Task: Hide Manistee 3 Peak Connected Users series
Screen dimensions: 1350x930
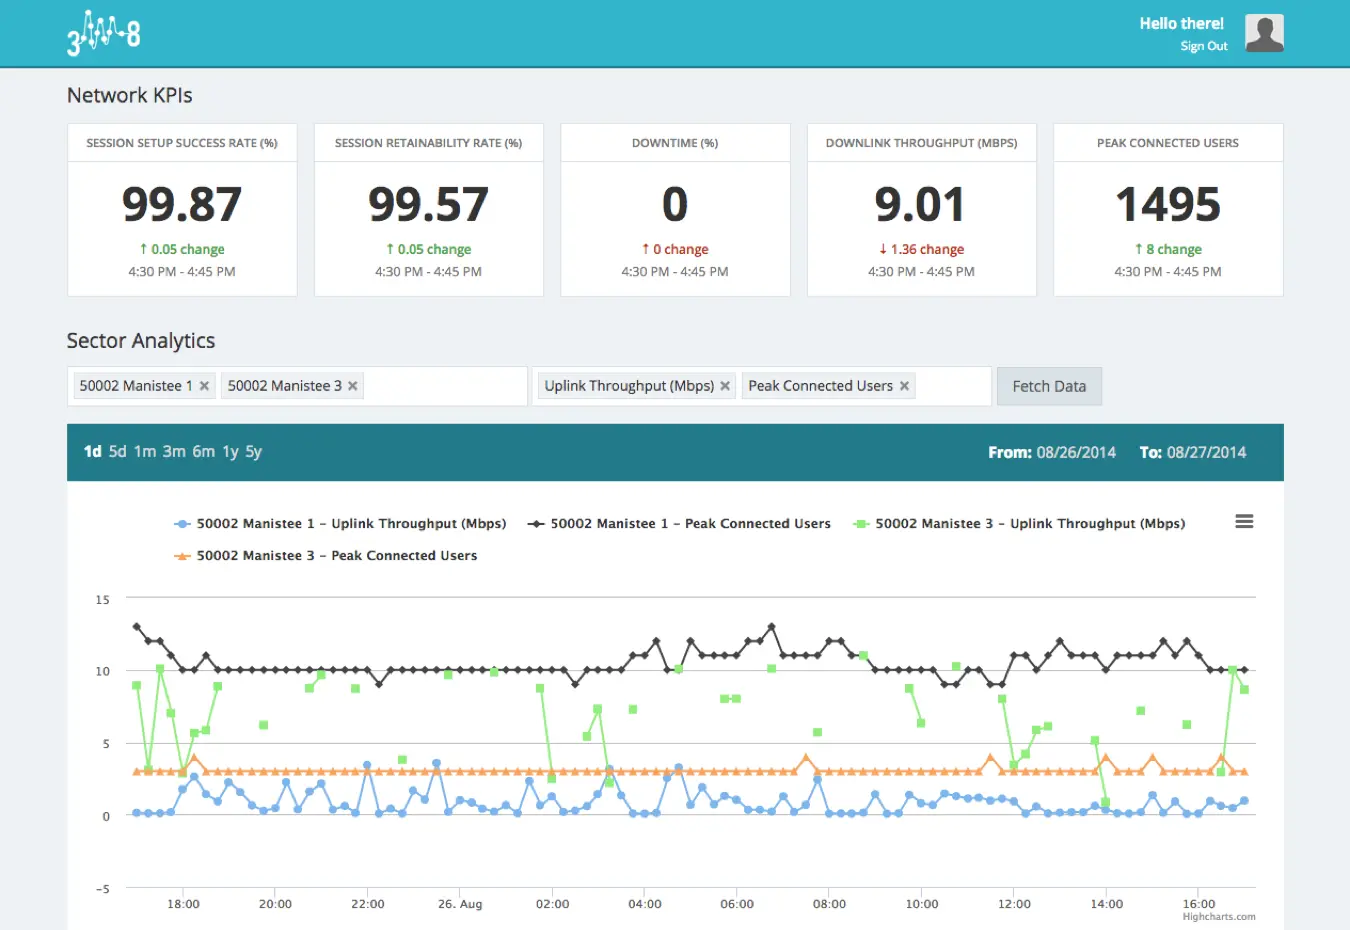Action: click(x=336, y=556)
